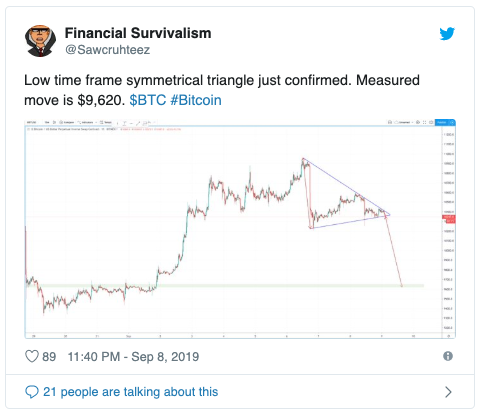Click the chart camera snapshot icon
The width and height of the screenshot is (482, 416).
tap(431, 122)
